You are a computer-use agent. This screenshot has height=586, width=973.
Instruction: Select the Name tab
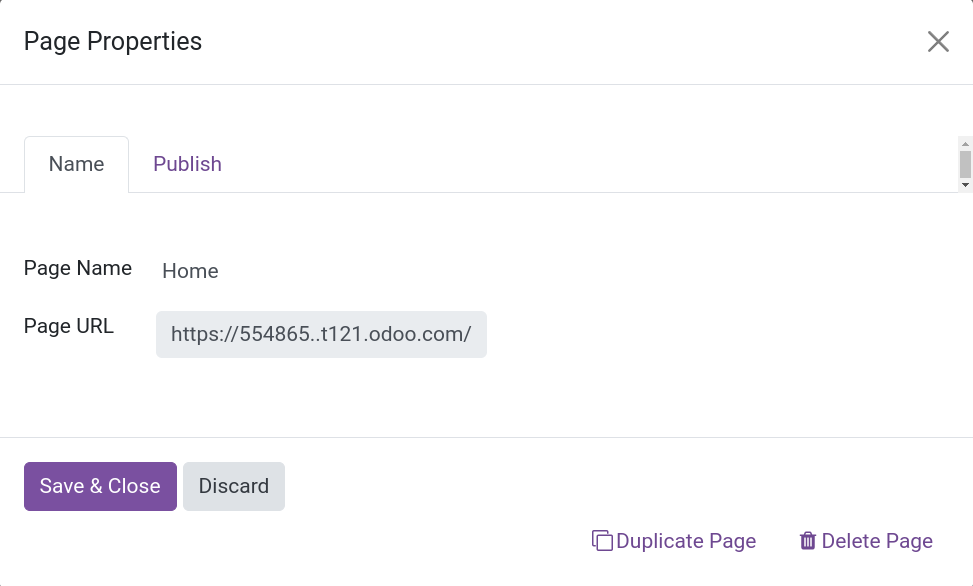point(76,164)
